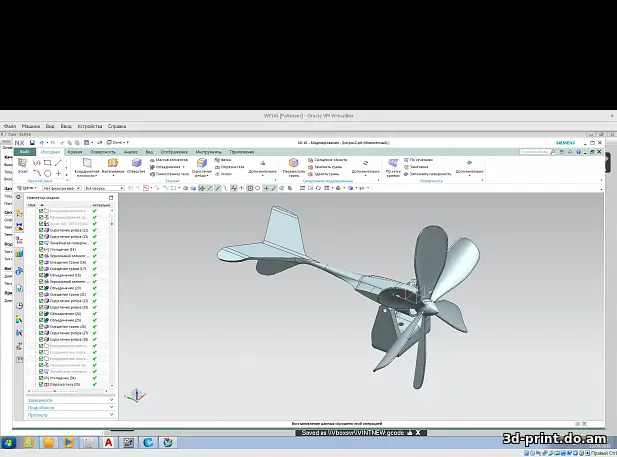Click Заменить грань replace face

325,167
